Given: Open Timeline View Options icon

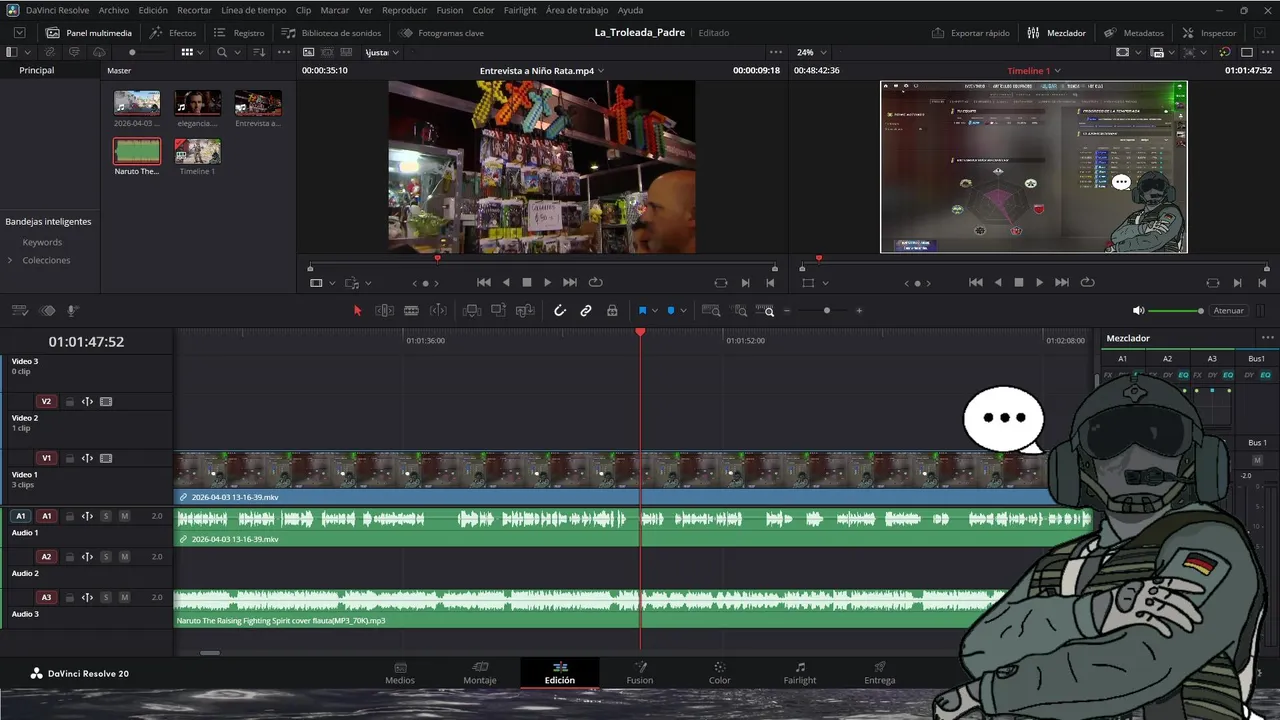Looking at the screenshot, I should coord(19,311).
